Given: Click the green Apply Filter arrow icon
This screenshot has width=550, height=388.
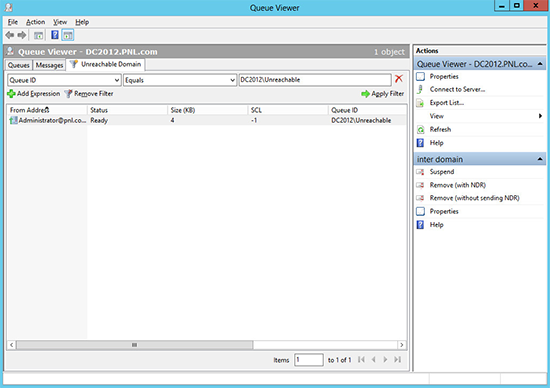Looking at the screenshot, I should point(365,94).
